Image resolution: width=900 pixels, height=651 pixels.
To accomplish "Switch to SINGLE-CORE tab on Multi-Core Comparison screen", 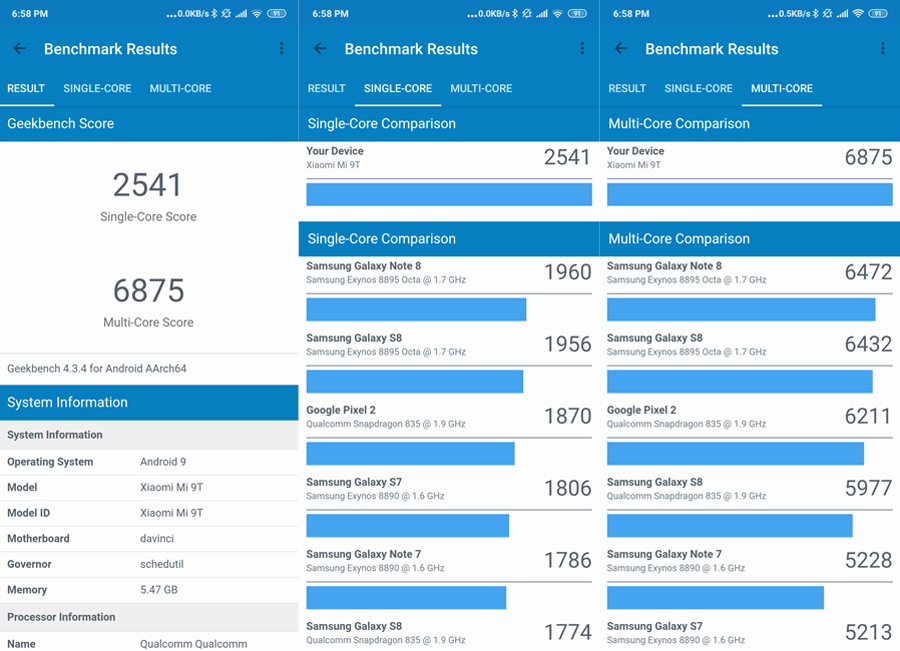I will (x=699, y=88).
